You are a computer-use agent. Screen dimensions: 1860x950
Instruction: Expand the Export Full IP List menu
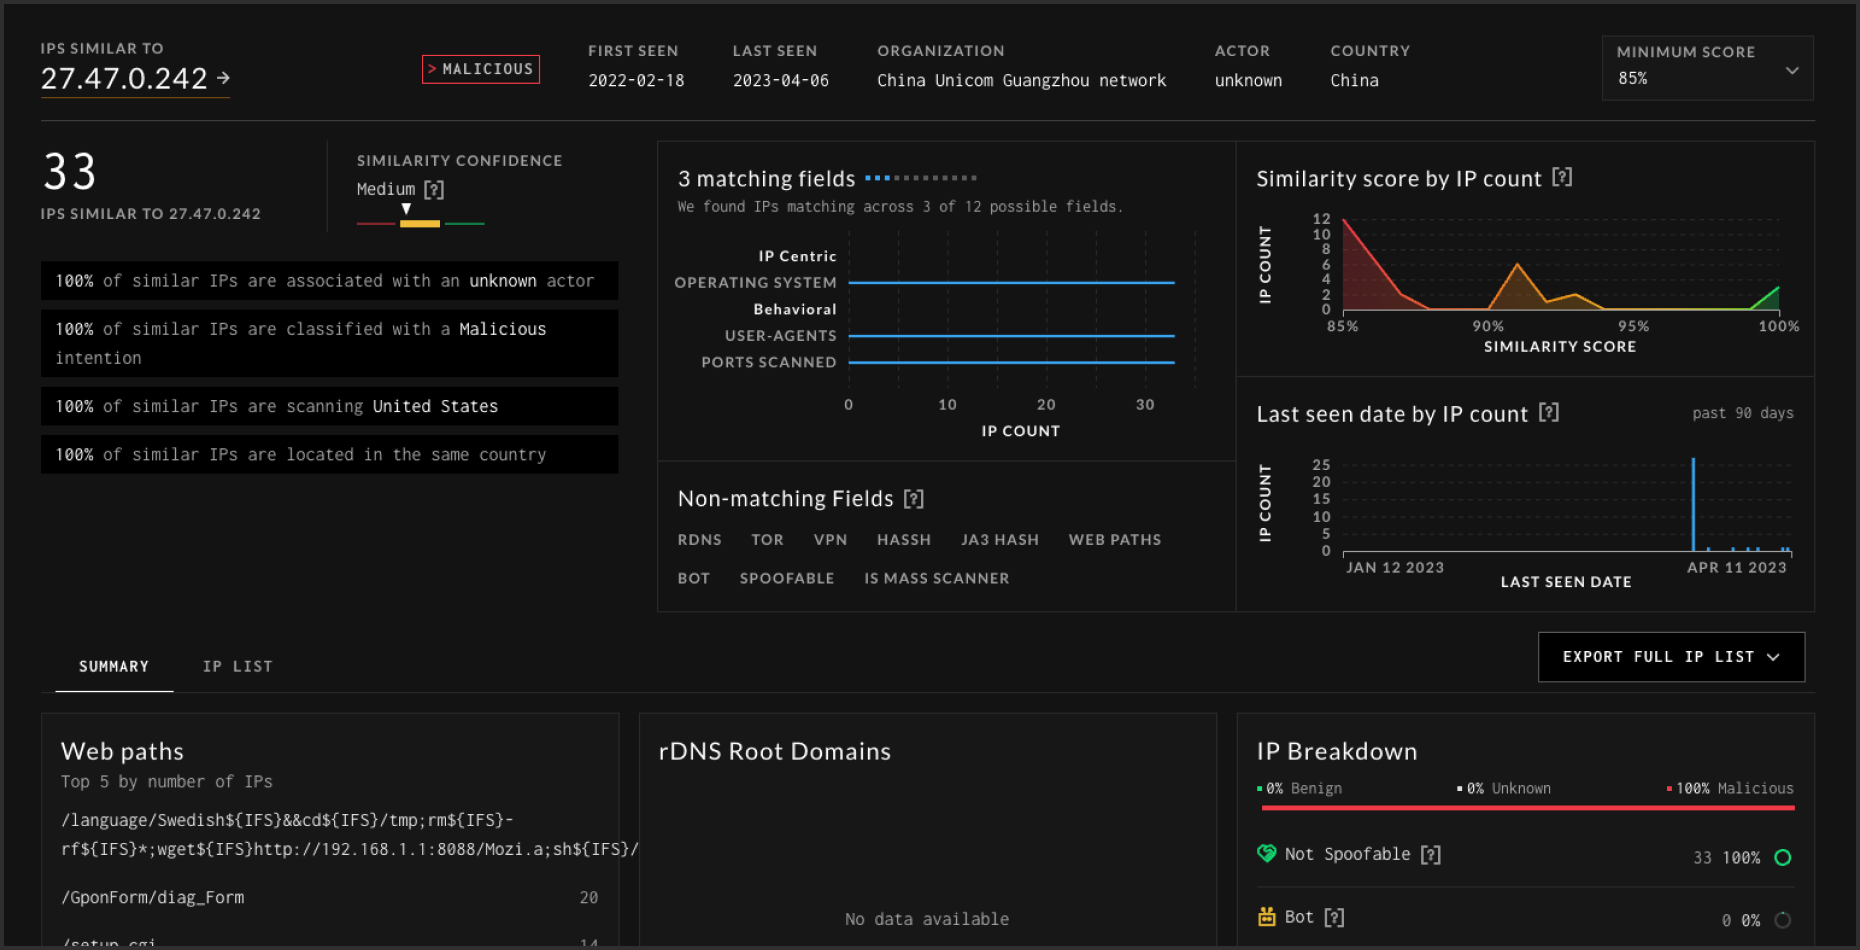[x=1670, y=657]
